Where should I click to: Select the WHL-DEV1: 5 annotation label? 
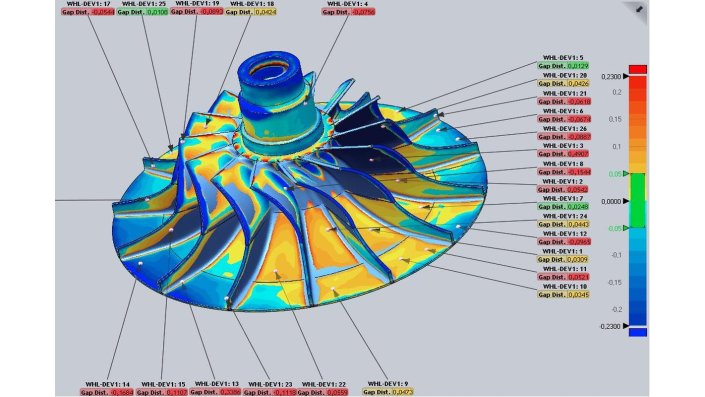tap(563, 58)
